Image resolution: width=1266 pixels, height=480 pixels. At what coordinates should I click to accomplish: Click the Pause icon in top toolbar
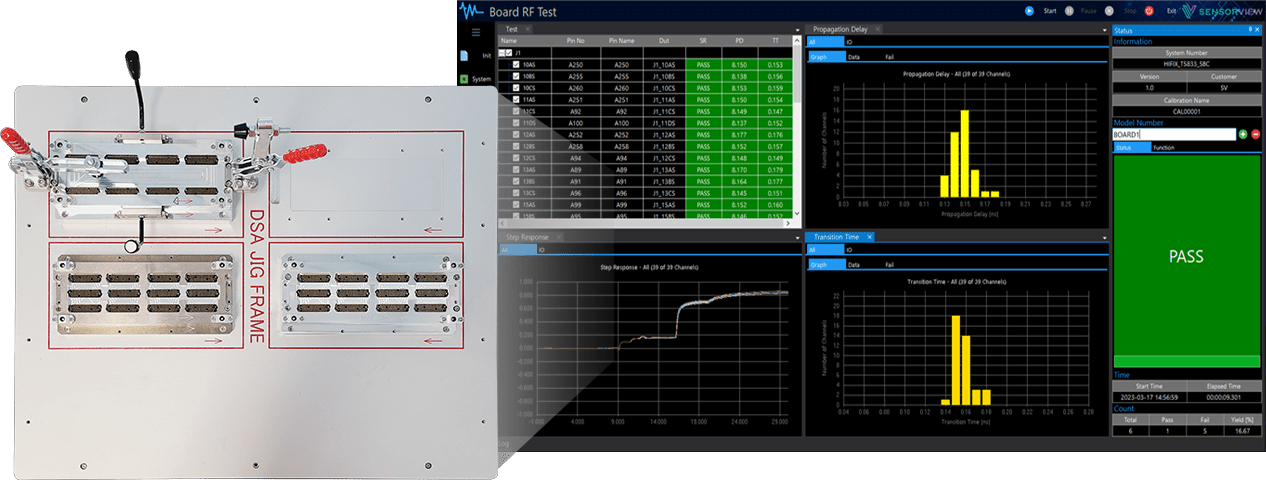pos(1069,12)
